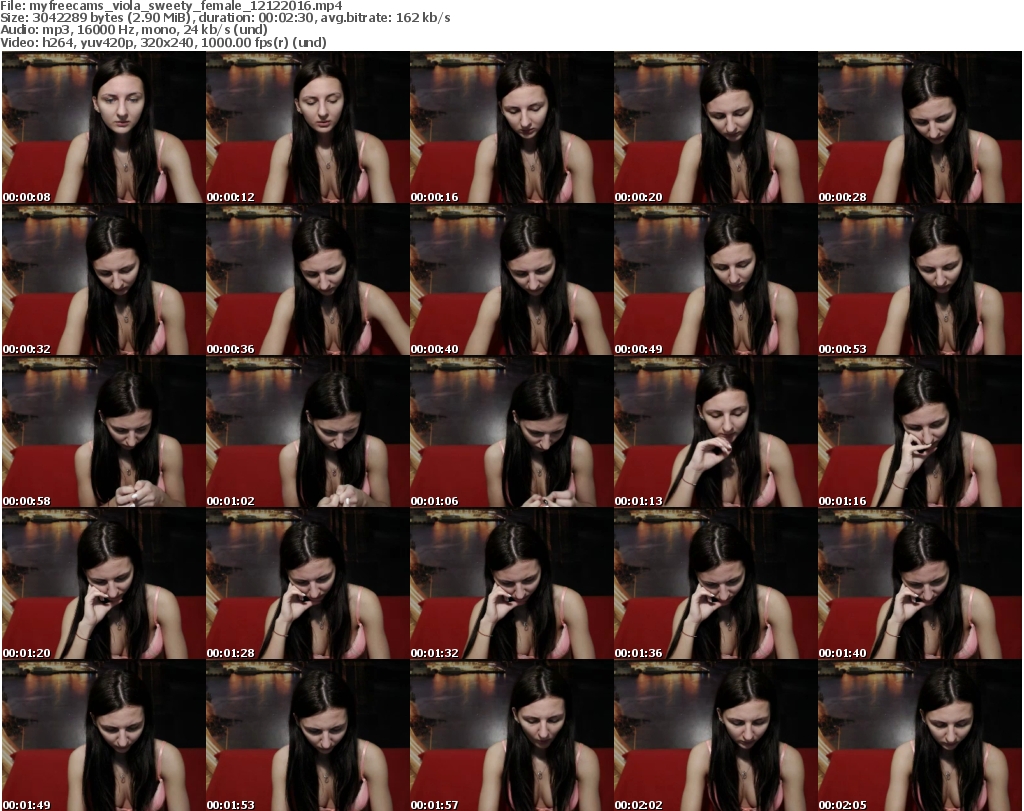Open the thumbnail frame at 00:00:40
Screen dimensions: 1024x811
point(511,279)
